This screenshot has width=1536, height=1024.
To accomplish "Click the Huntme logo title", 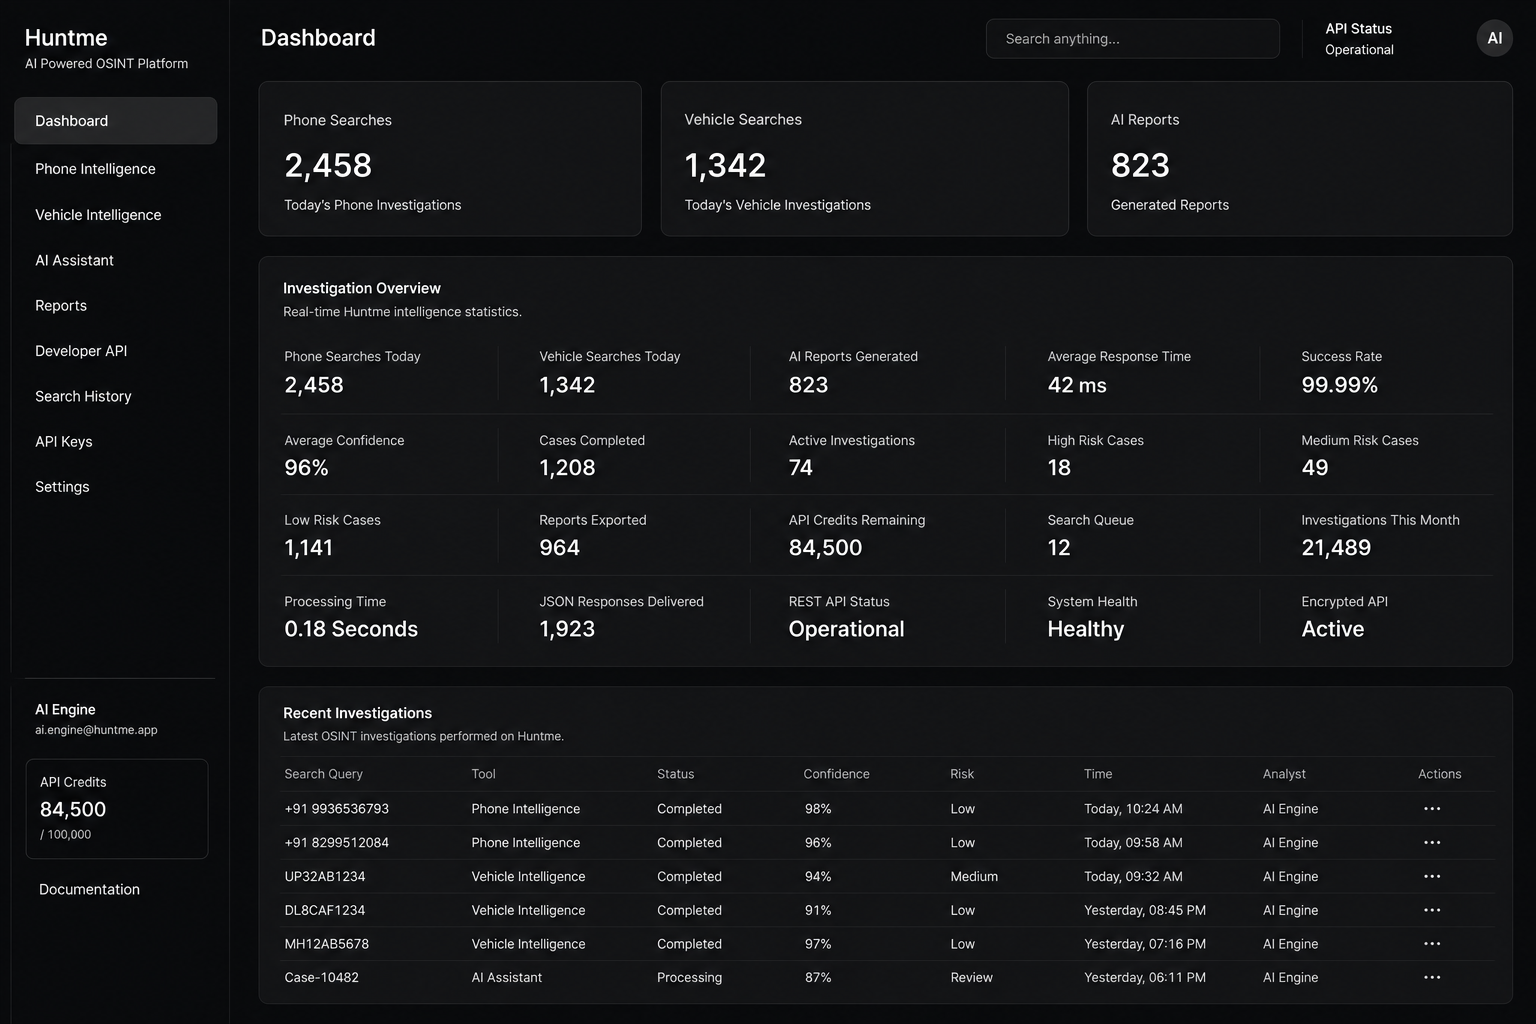I will pyautogui.click(x=66, y=38).
